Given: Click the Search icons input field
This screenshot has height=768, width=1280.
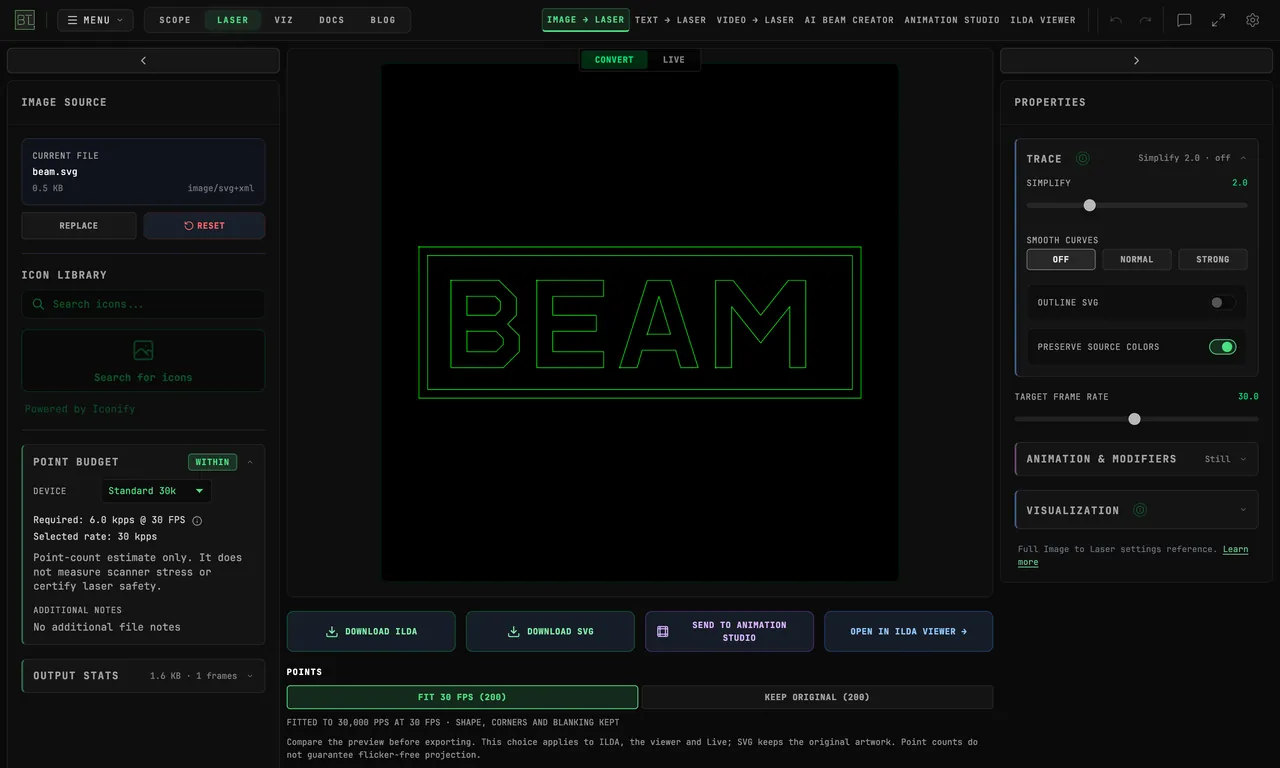Looking at the screenshot, I should pyautogui.click(x=143, y=304).
